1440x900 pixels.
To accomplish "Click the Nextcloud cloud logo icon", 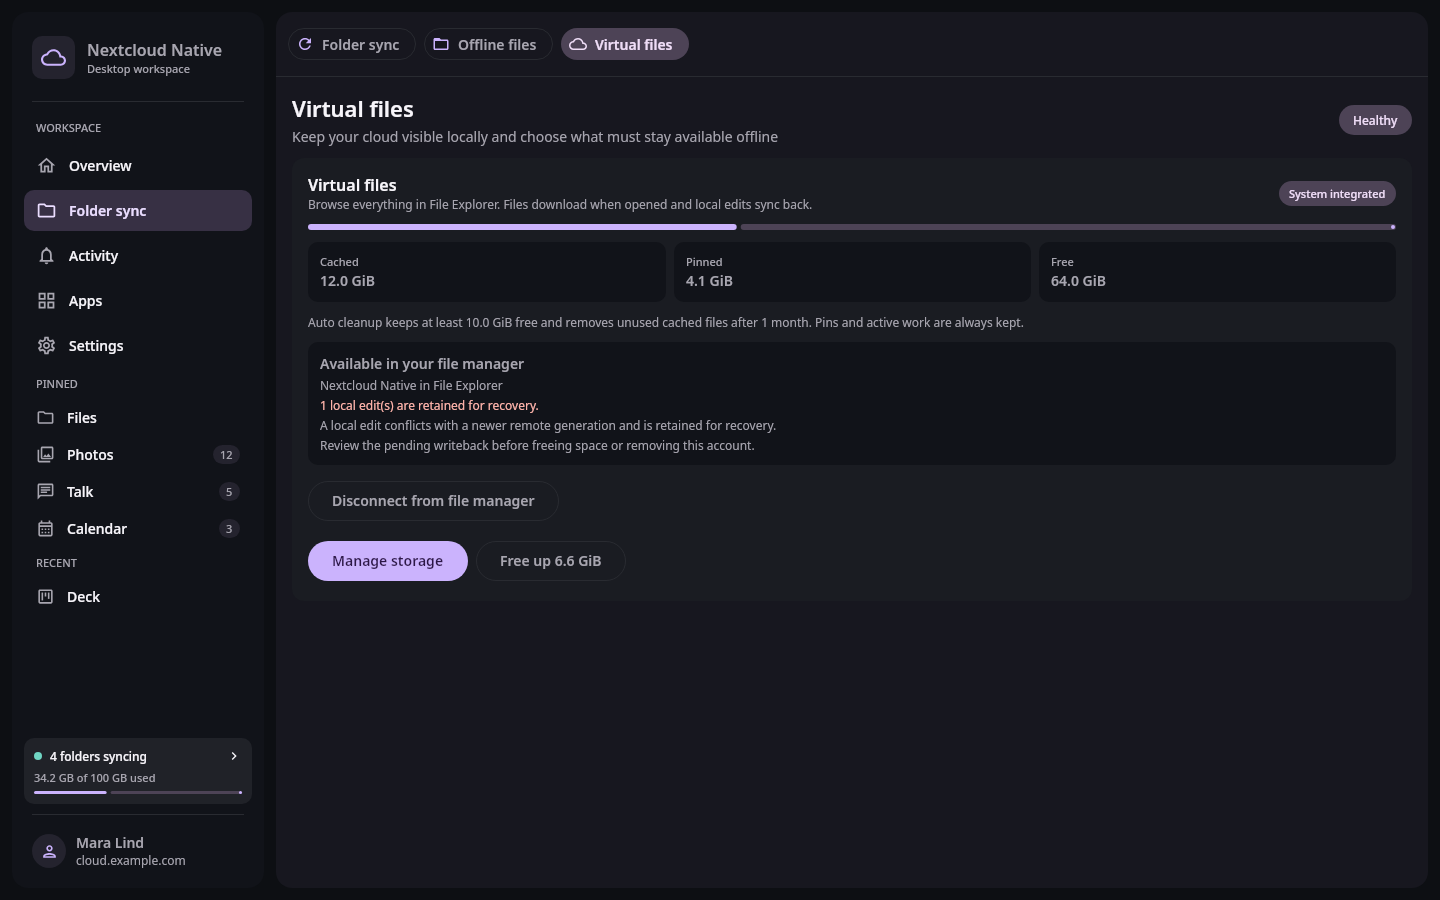I will tap(53, 58).
